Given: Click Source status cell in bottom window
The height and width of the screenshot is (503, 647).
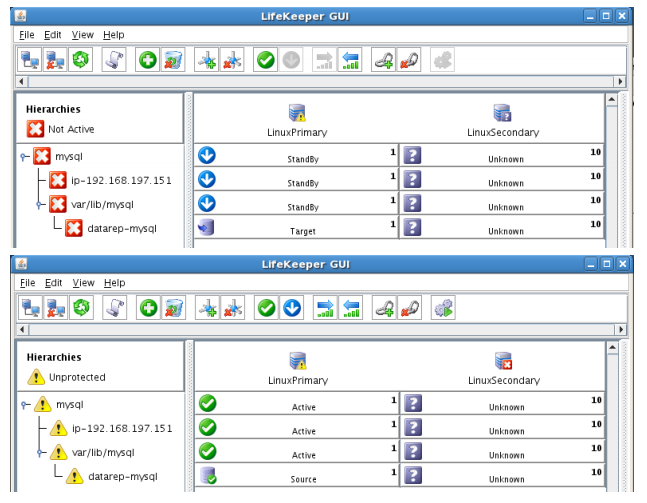Looking at the screenshot, I should coord(297,475).
